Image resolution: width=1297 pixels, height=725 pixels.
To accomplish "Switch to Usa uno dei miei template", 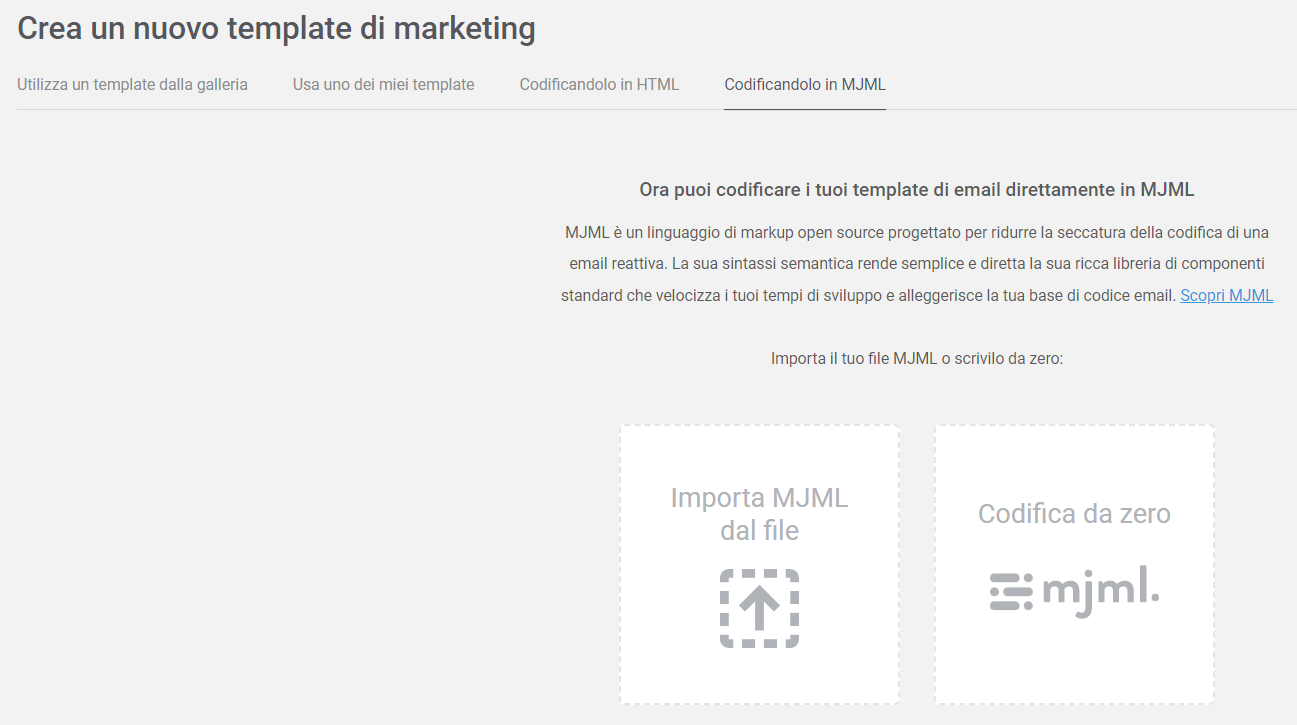I will (383, 84).
